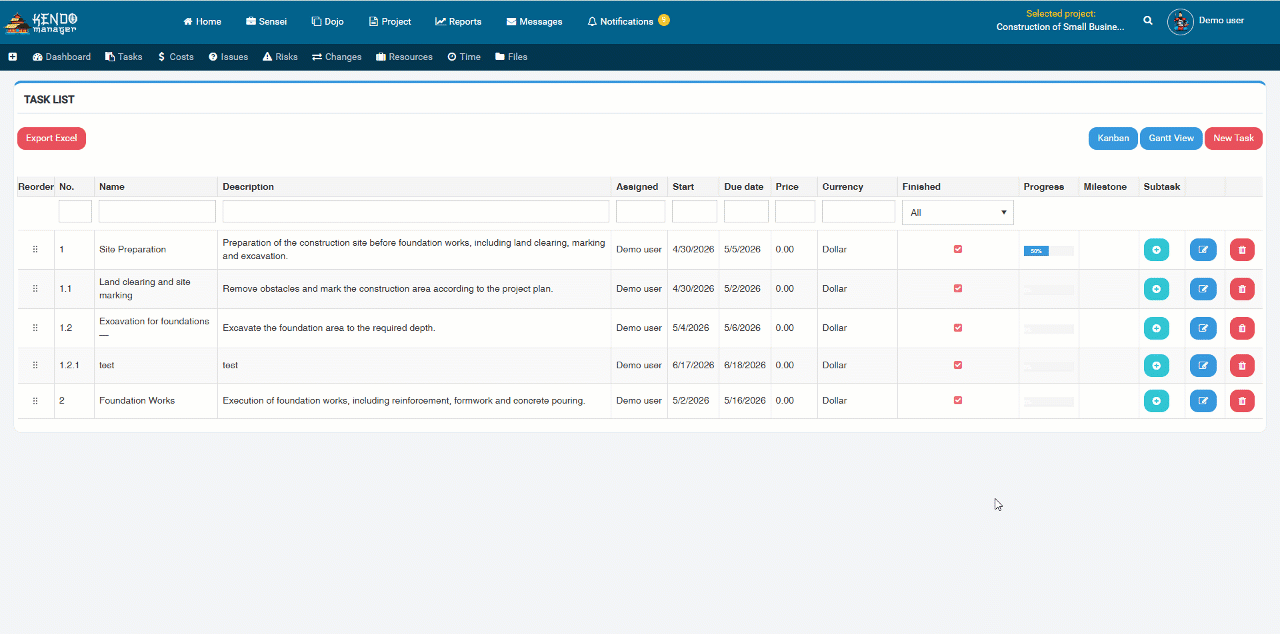Screen dimensions: 1280x634
Task: Go to the Files tab
Action: [511, 57]
